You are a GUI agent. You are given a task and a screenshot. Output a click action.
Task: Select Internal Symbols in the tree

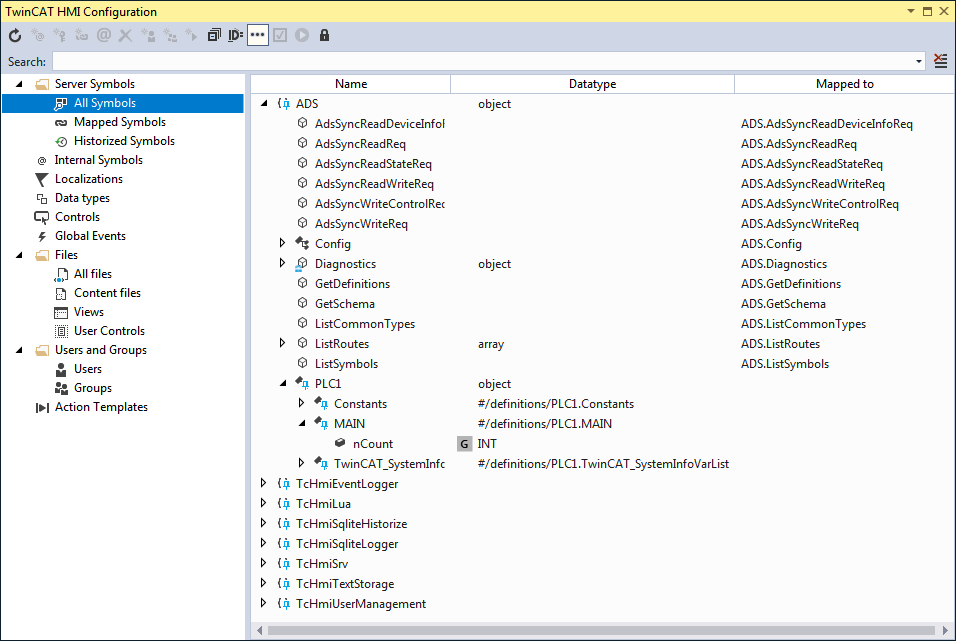coord(99,160)
